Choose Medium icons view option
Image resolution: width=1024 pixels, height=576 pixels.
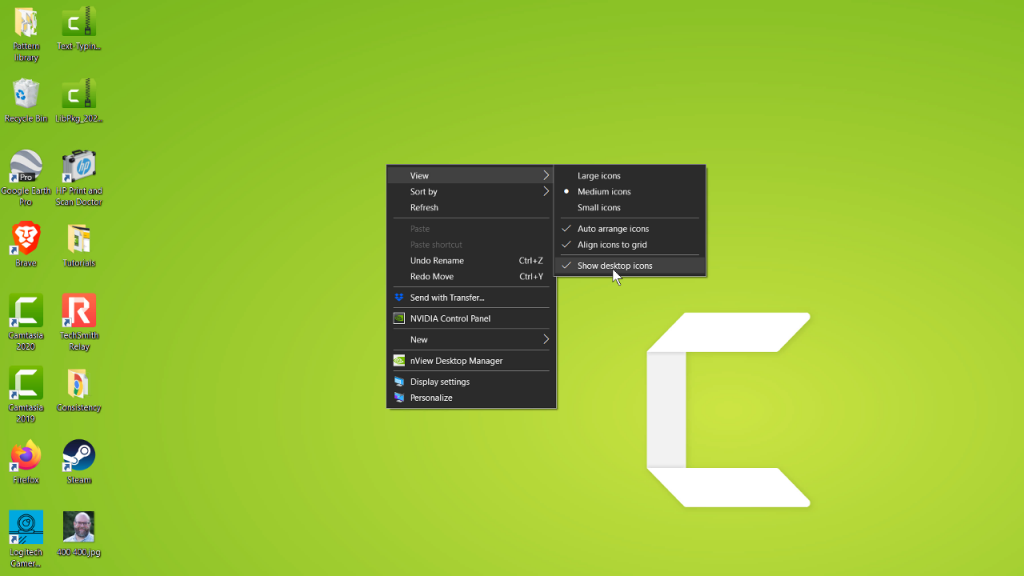click(x=630, y=191)
